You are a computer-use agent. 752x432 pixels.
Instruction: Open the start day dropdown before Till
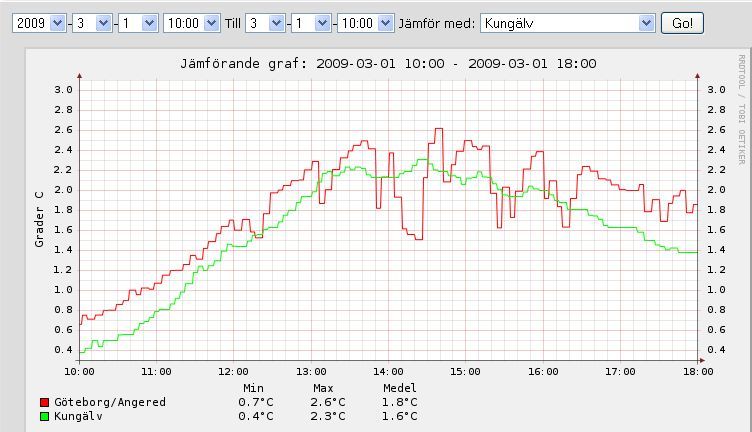tap(138, 22)
